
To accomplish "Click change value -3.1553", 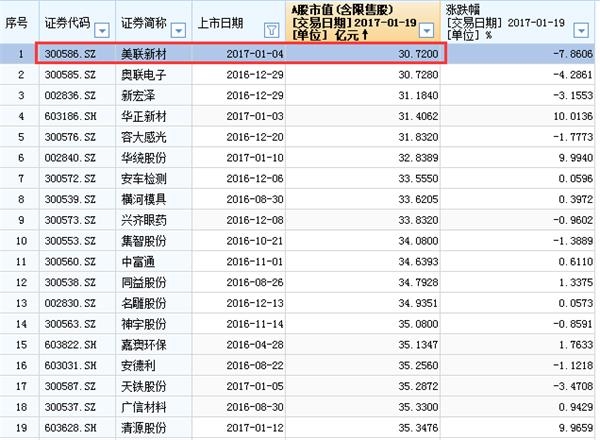I will (573, 95).
